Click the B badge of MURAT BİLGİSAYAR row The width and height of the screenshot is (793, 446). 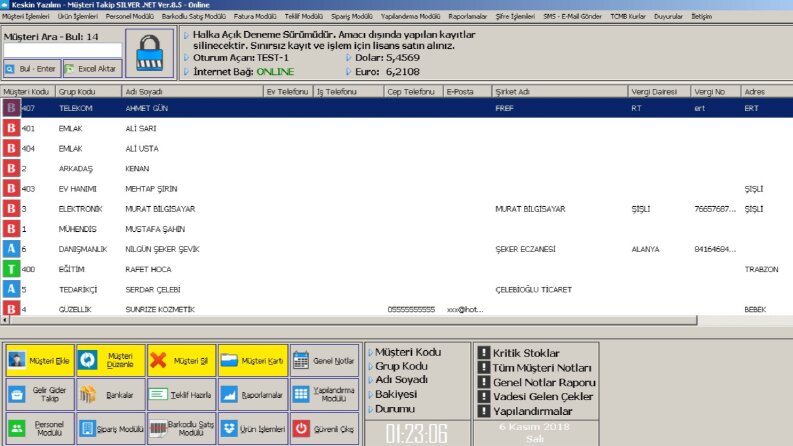click(11, 208)
